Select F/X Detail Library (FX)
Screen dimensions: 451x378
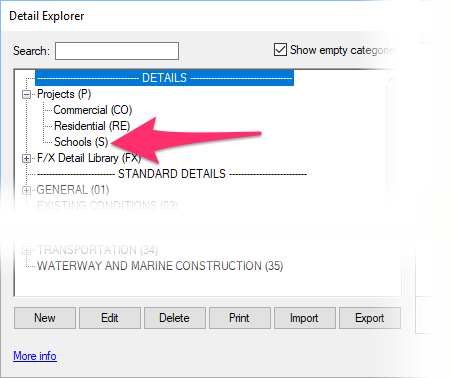point(89,158)
